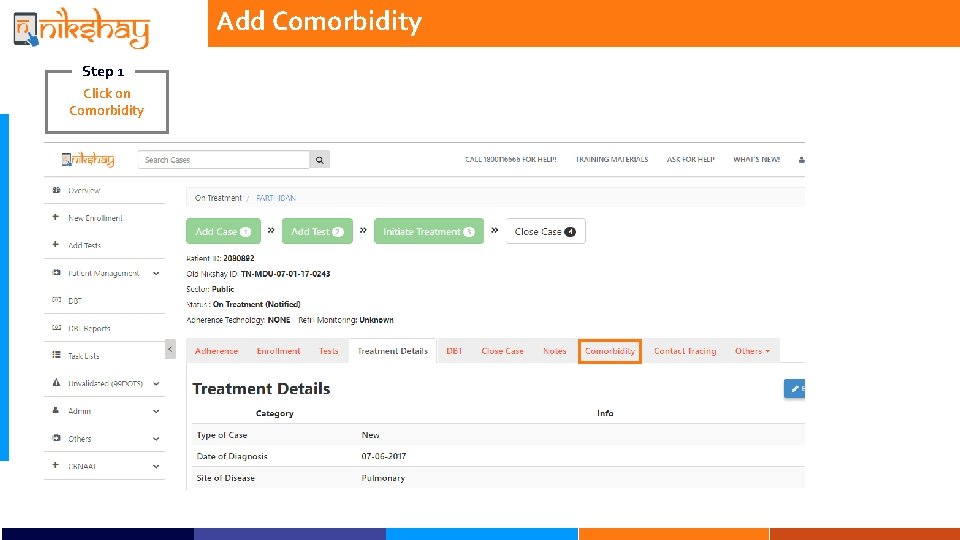
Task: Expand the Others sidebar chevron
Action: coord(156,439)
